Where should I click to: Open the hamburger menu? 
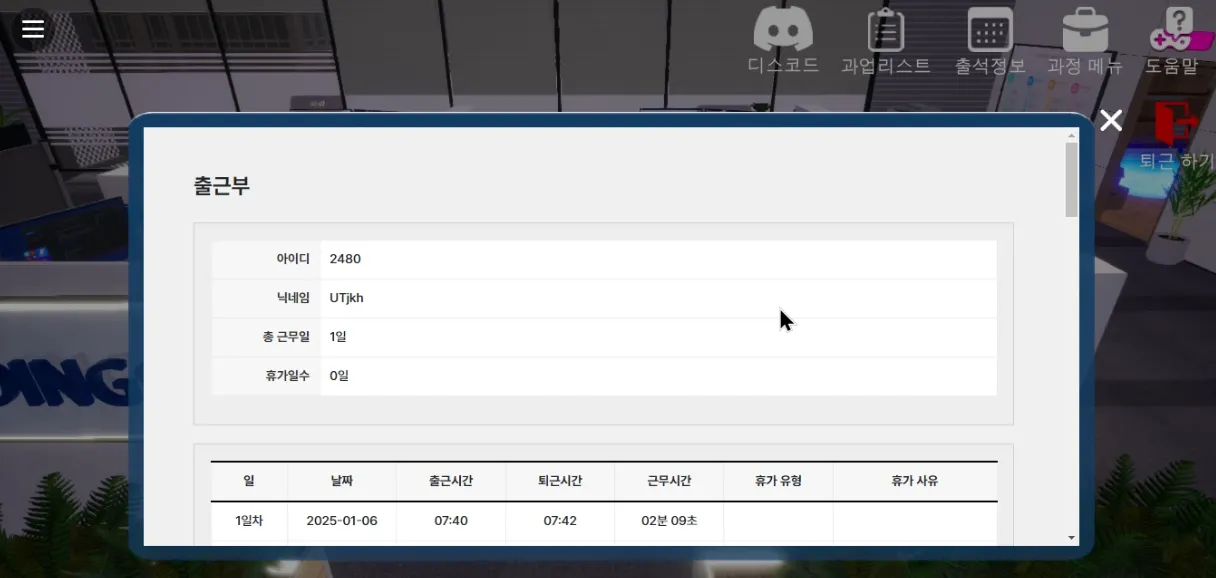33,29
